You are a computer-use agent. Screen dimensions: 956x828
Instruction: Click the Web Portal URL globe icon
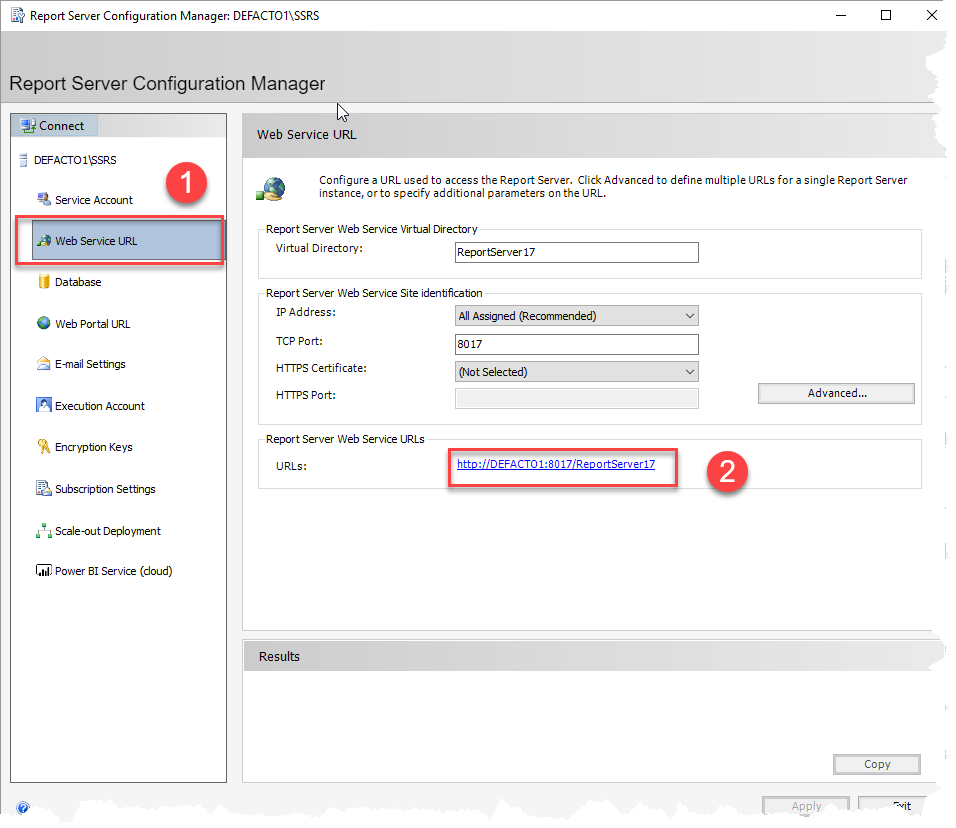(43, 323)
